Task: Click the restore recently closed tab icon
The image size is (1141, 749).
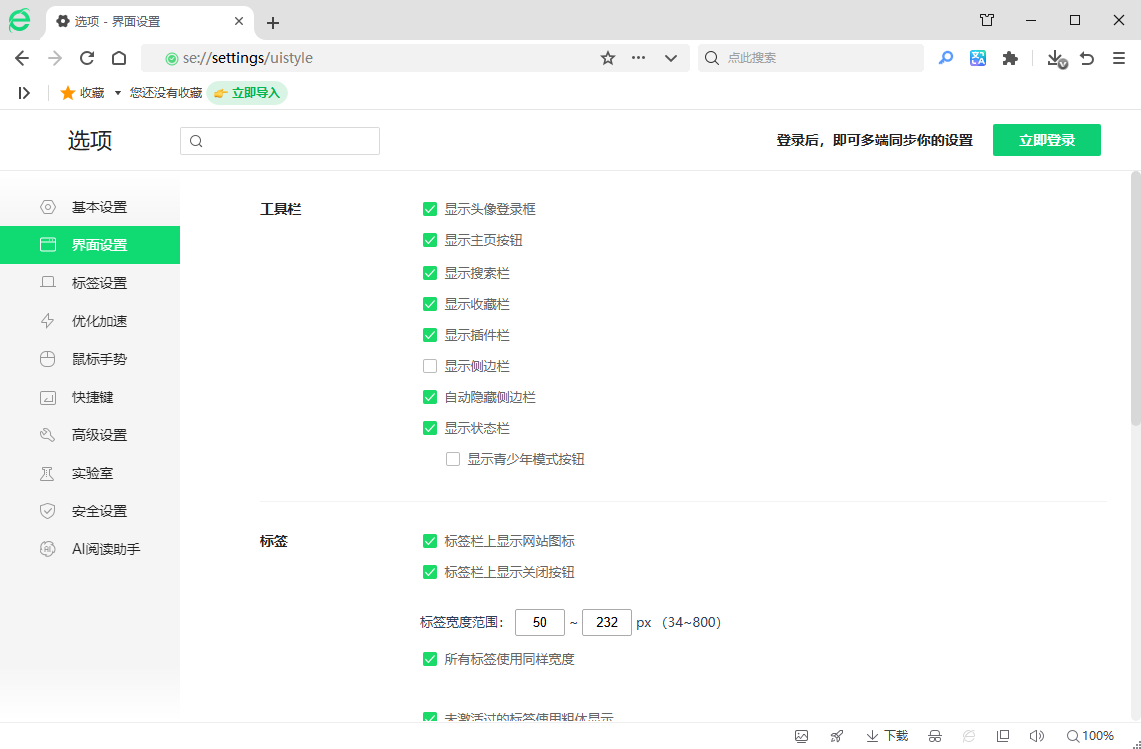Action: click(x=1087, y=59)
